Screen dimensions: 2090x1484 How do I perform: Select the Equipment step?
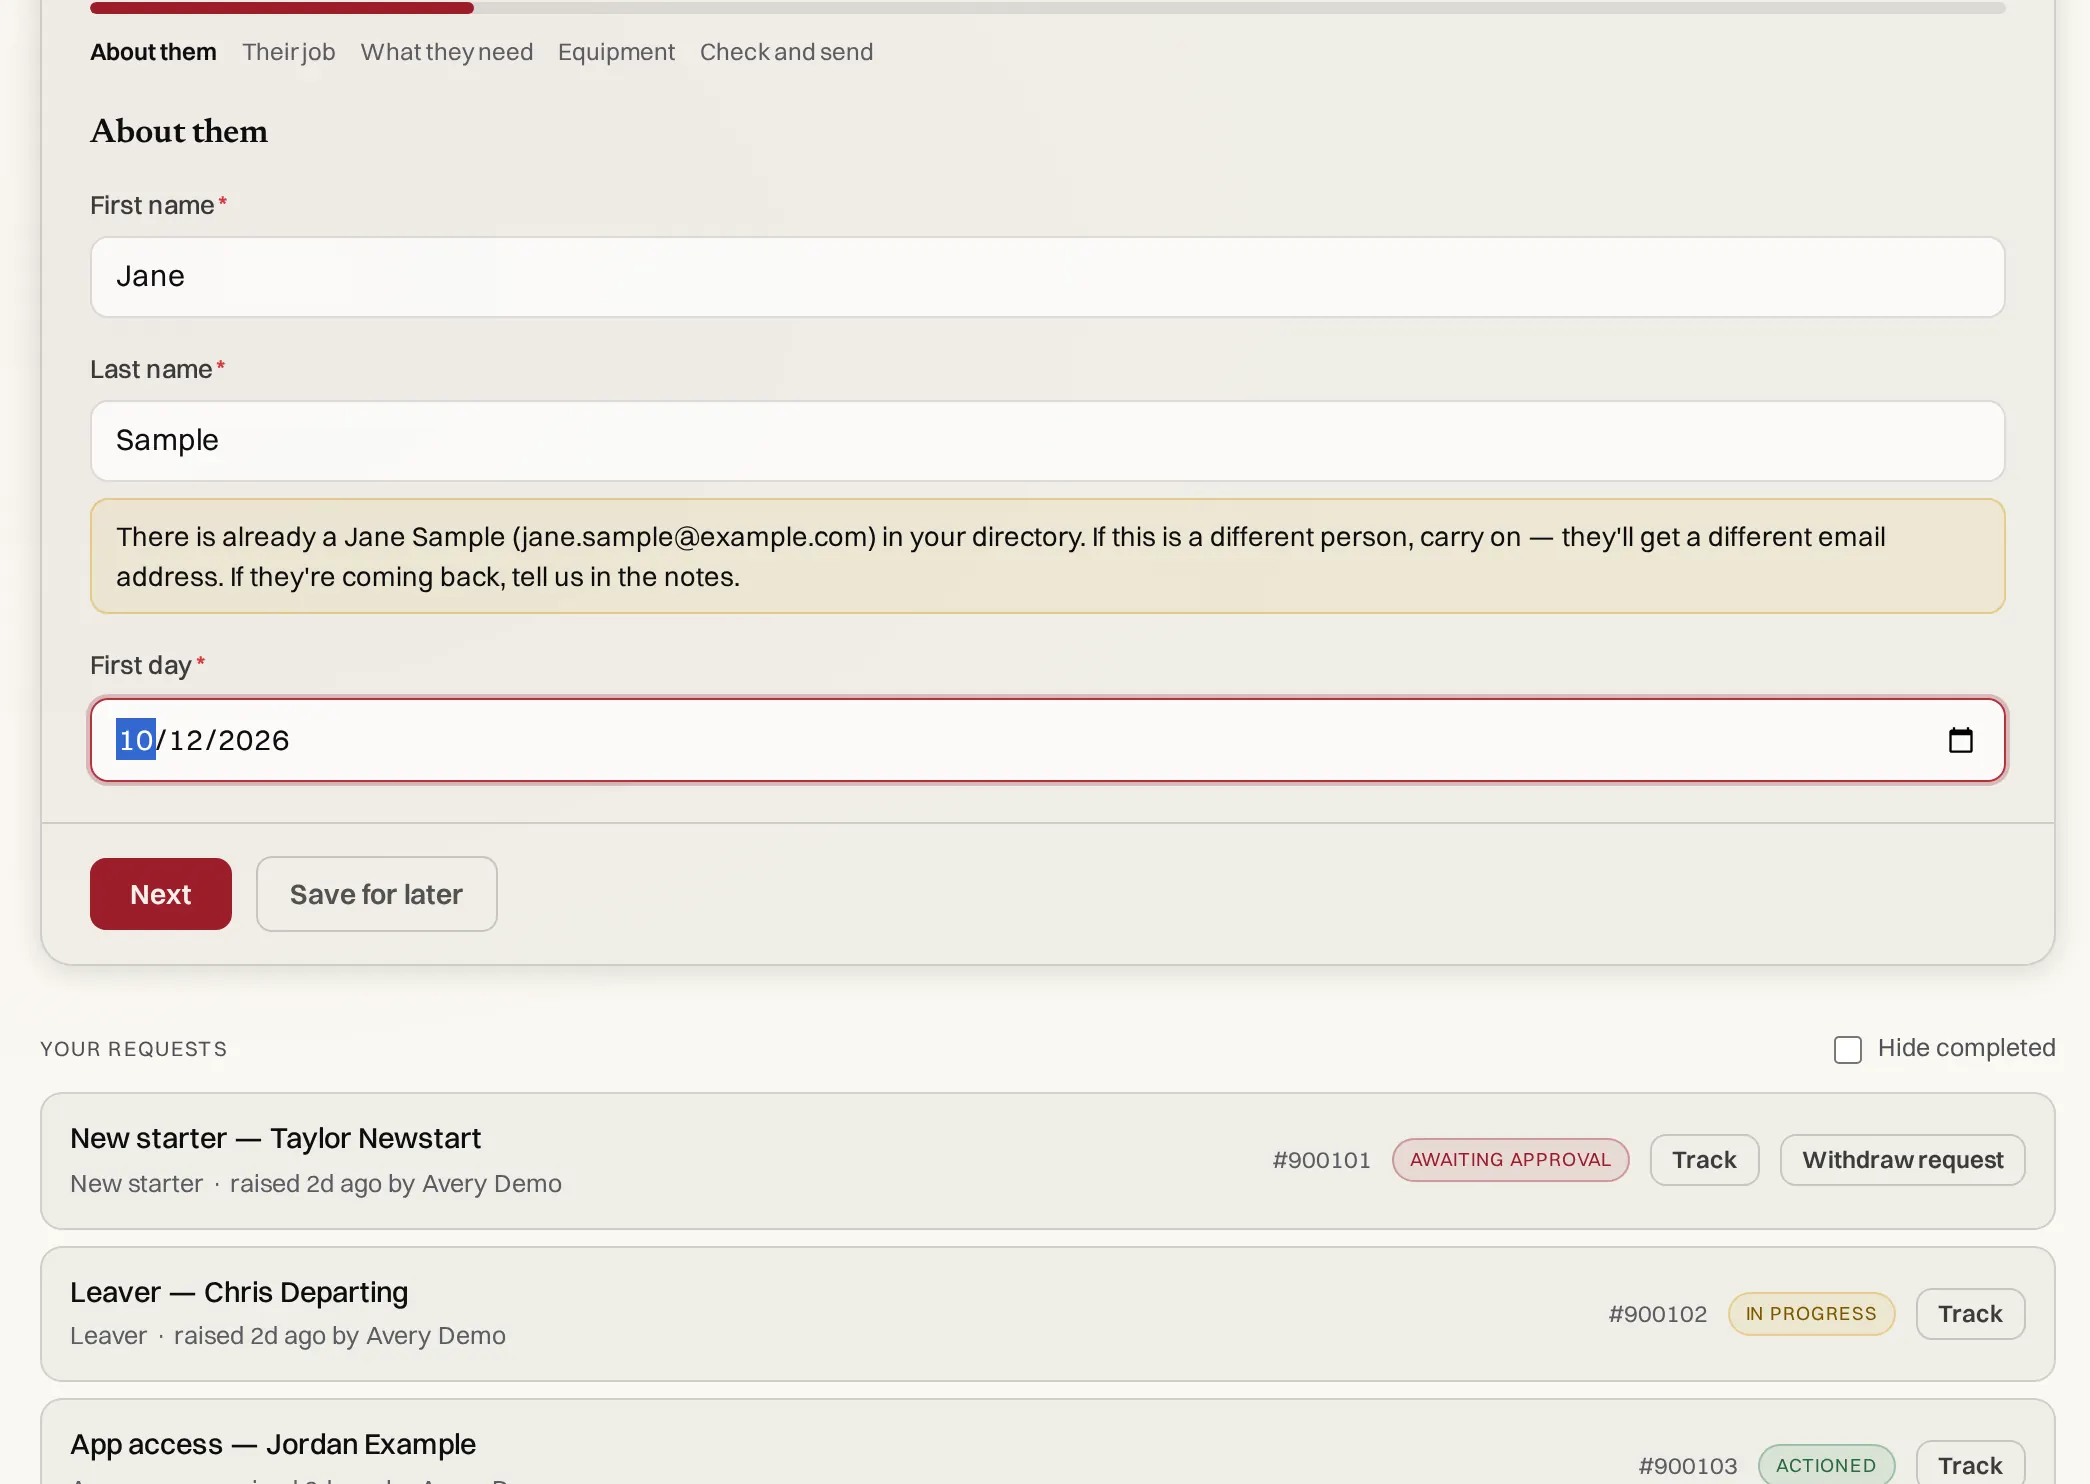click(x=616, y=52)
